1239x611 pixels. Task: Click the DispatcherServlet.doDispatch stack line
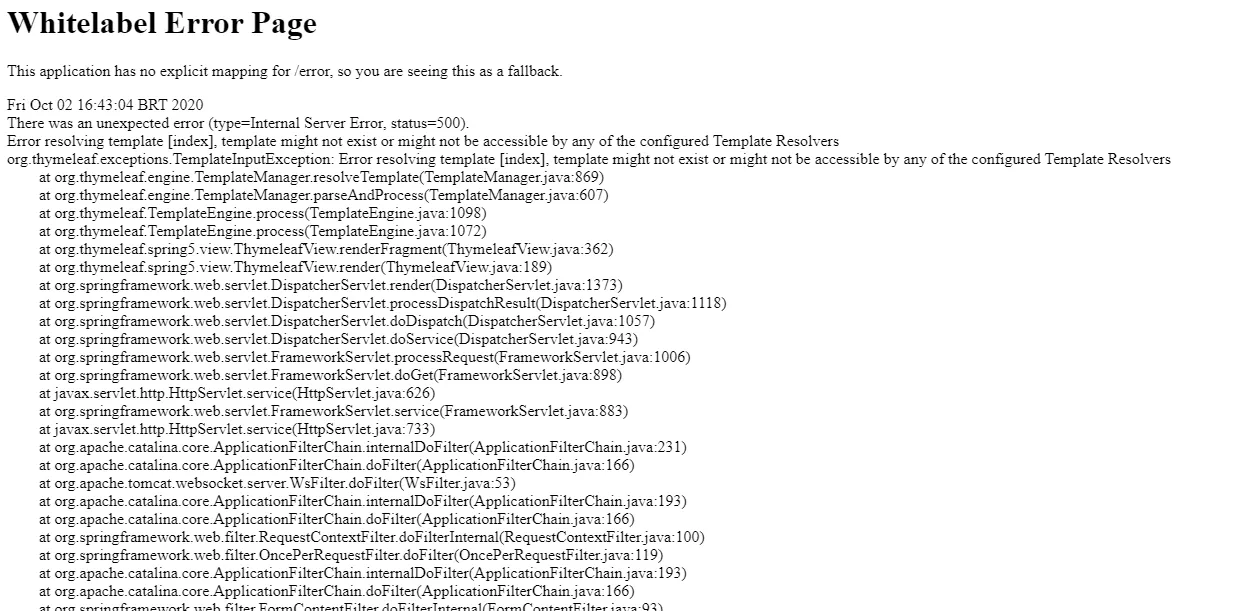(347, 321)
